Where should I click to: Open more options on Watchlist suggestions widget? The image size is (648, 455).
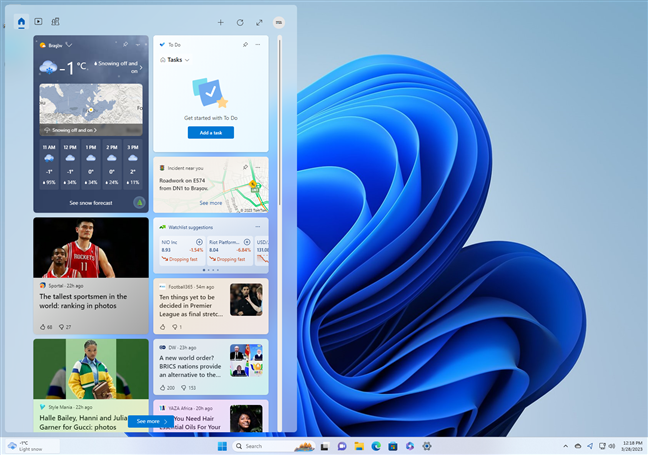click(x=258, y=226)
